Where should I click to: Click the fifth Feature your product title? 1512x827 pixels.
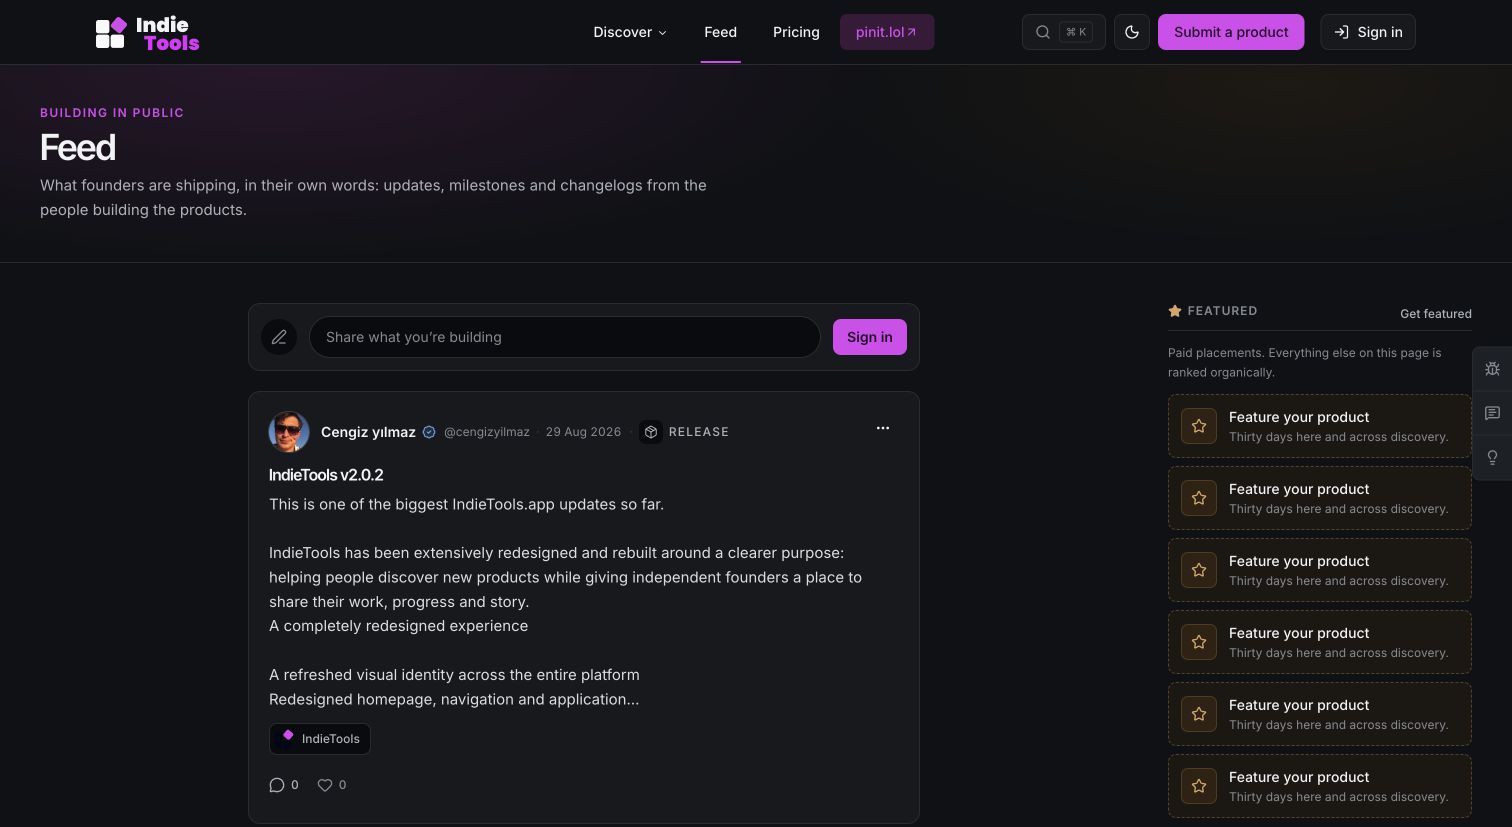tap(1299, 705)
